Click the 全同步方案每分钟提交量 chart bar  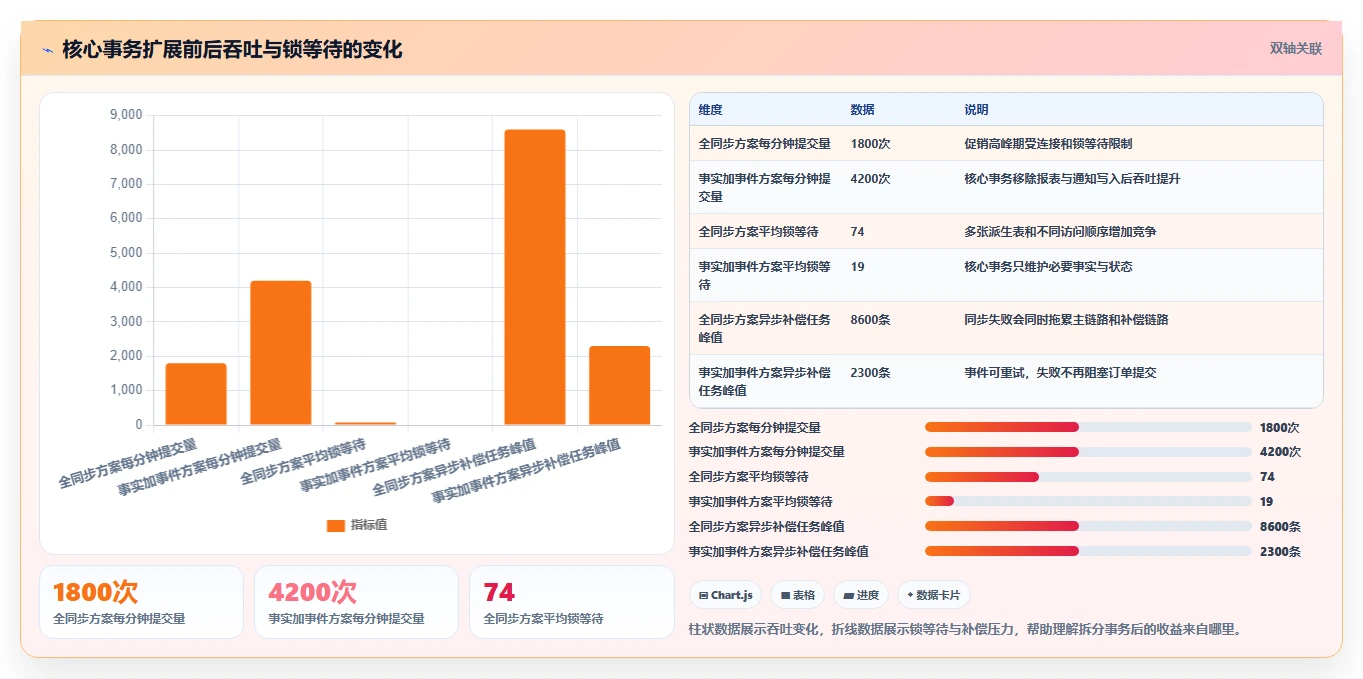196,394
